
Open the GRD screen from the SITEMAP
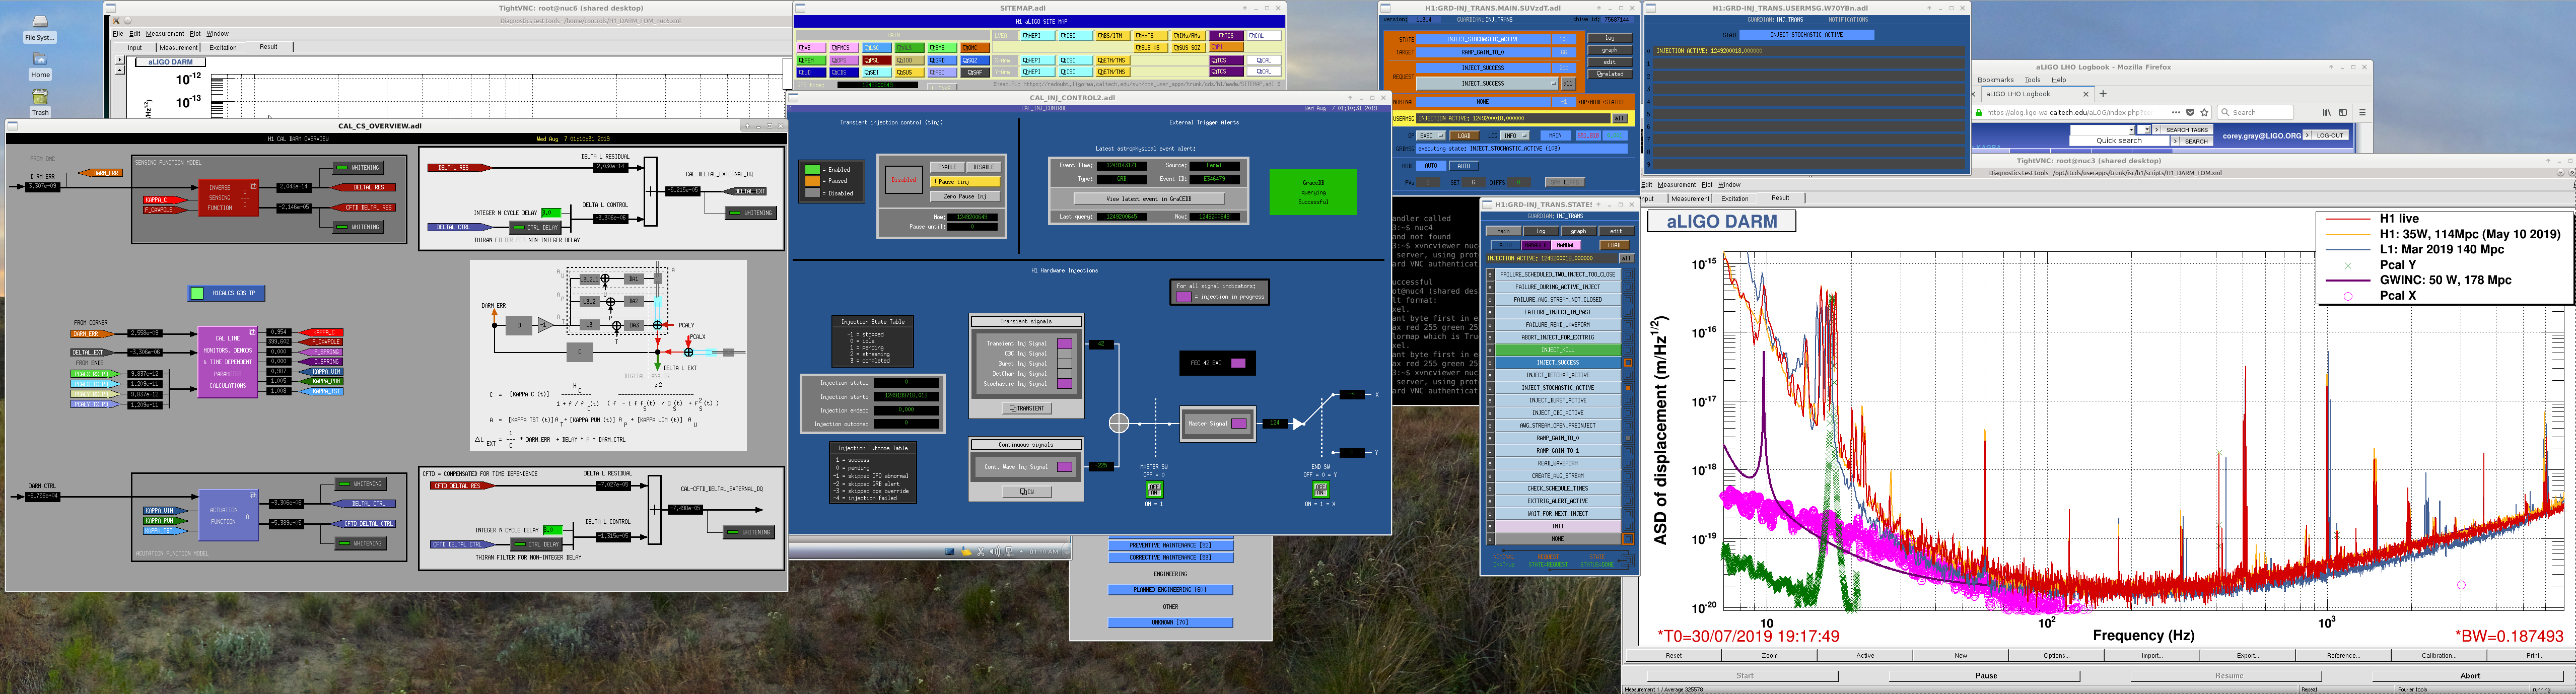point(943,60)
